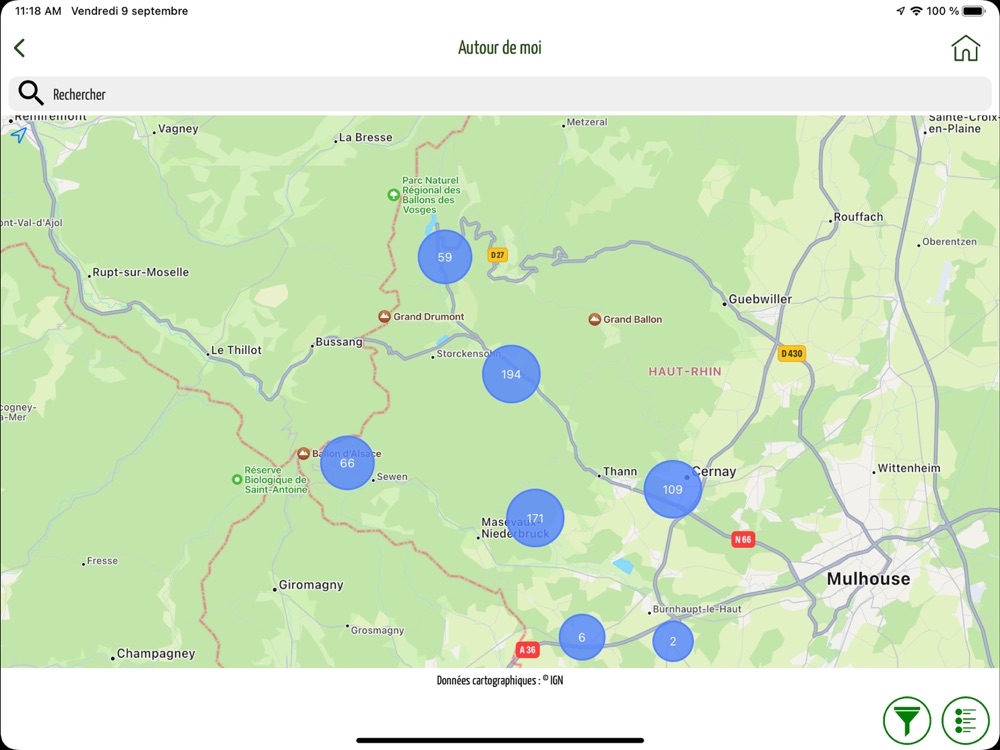Center map using blue location arrow
1000x750 pixels.
pyautogui.click(x=19, y=135)
